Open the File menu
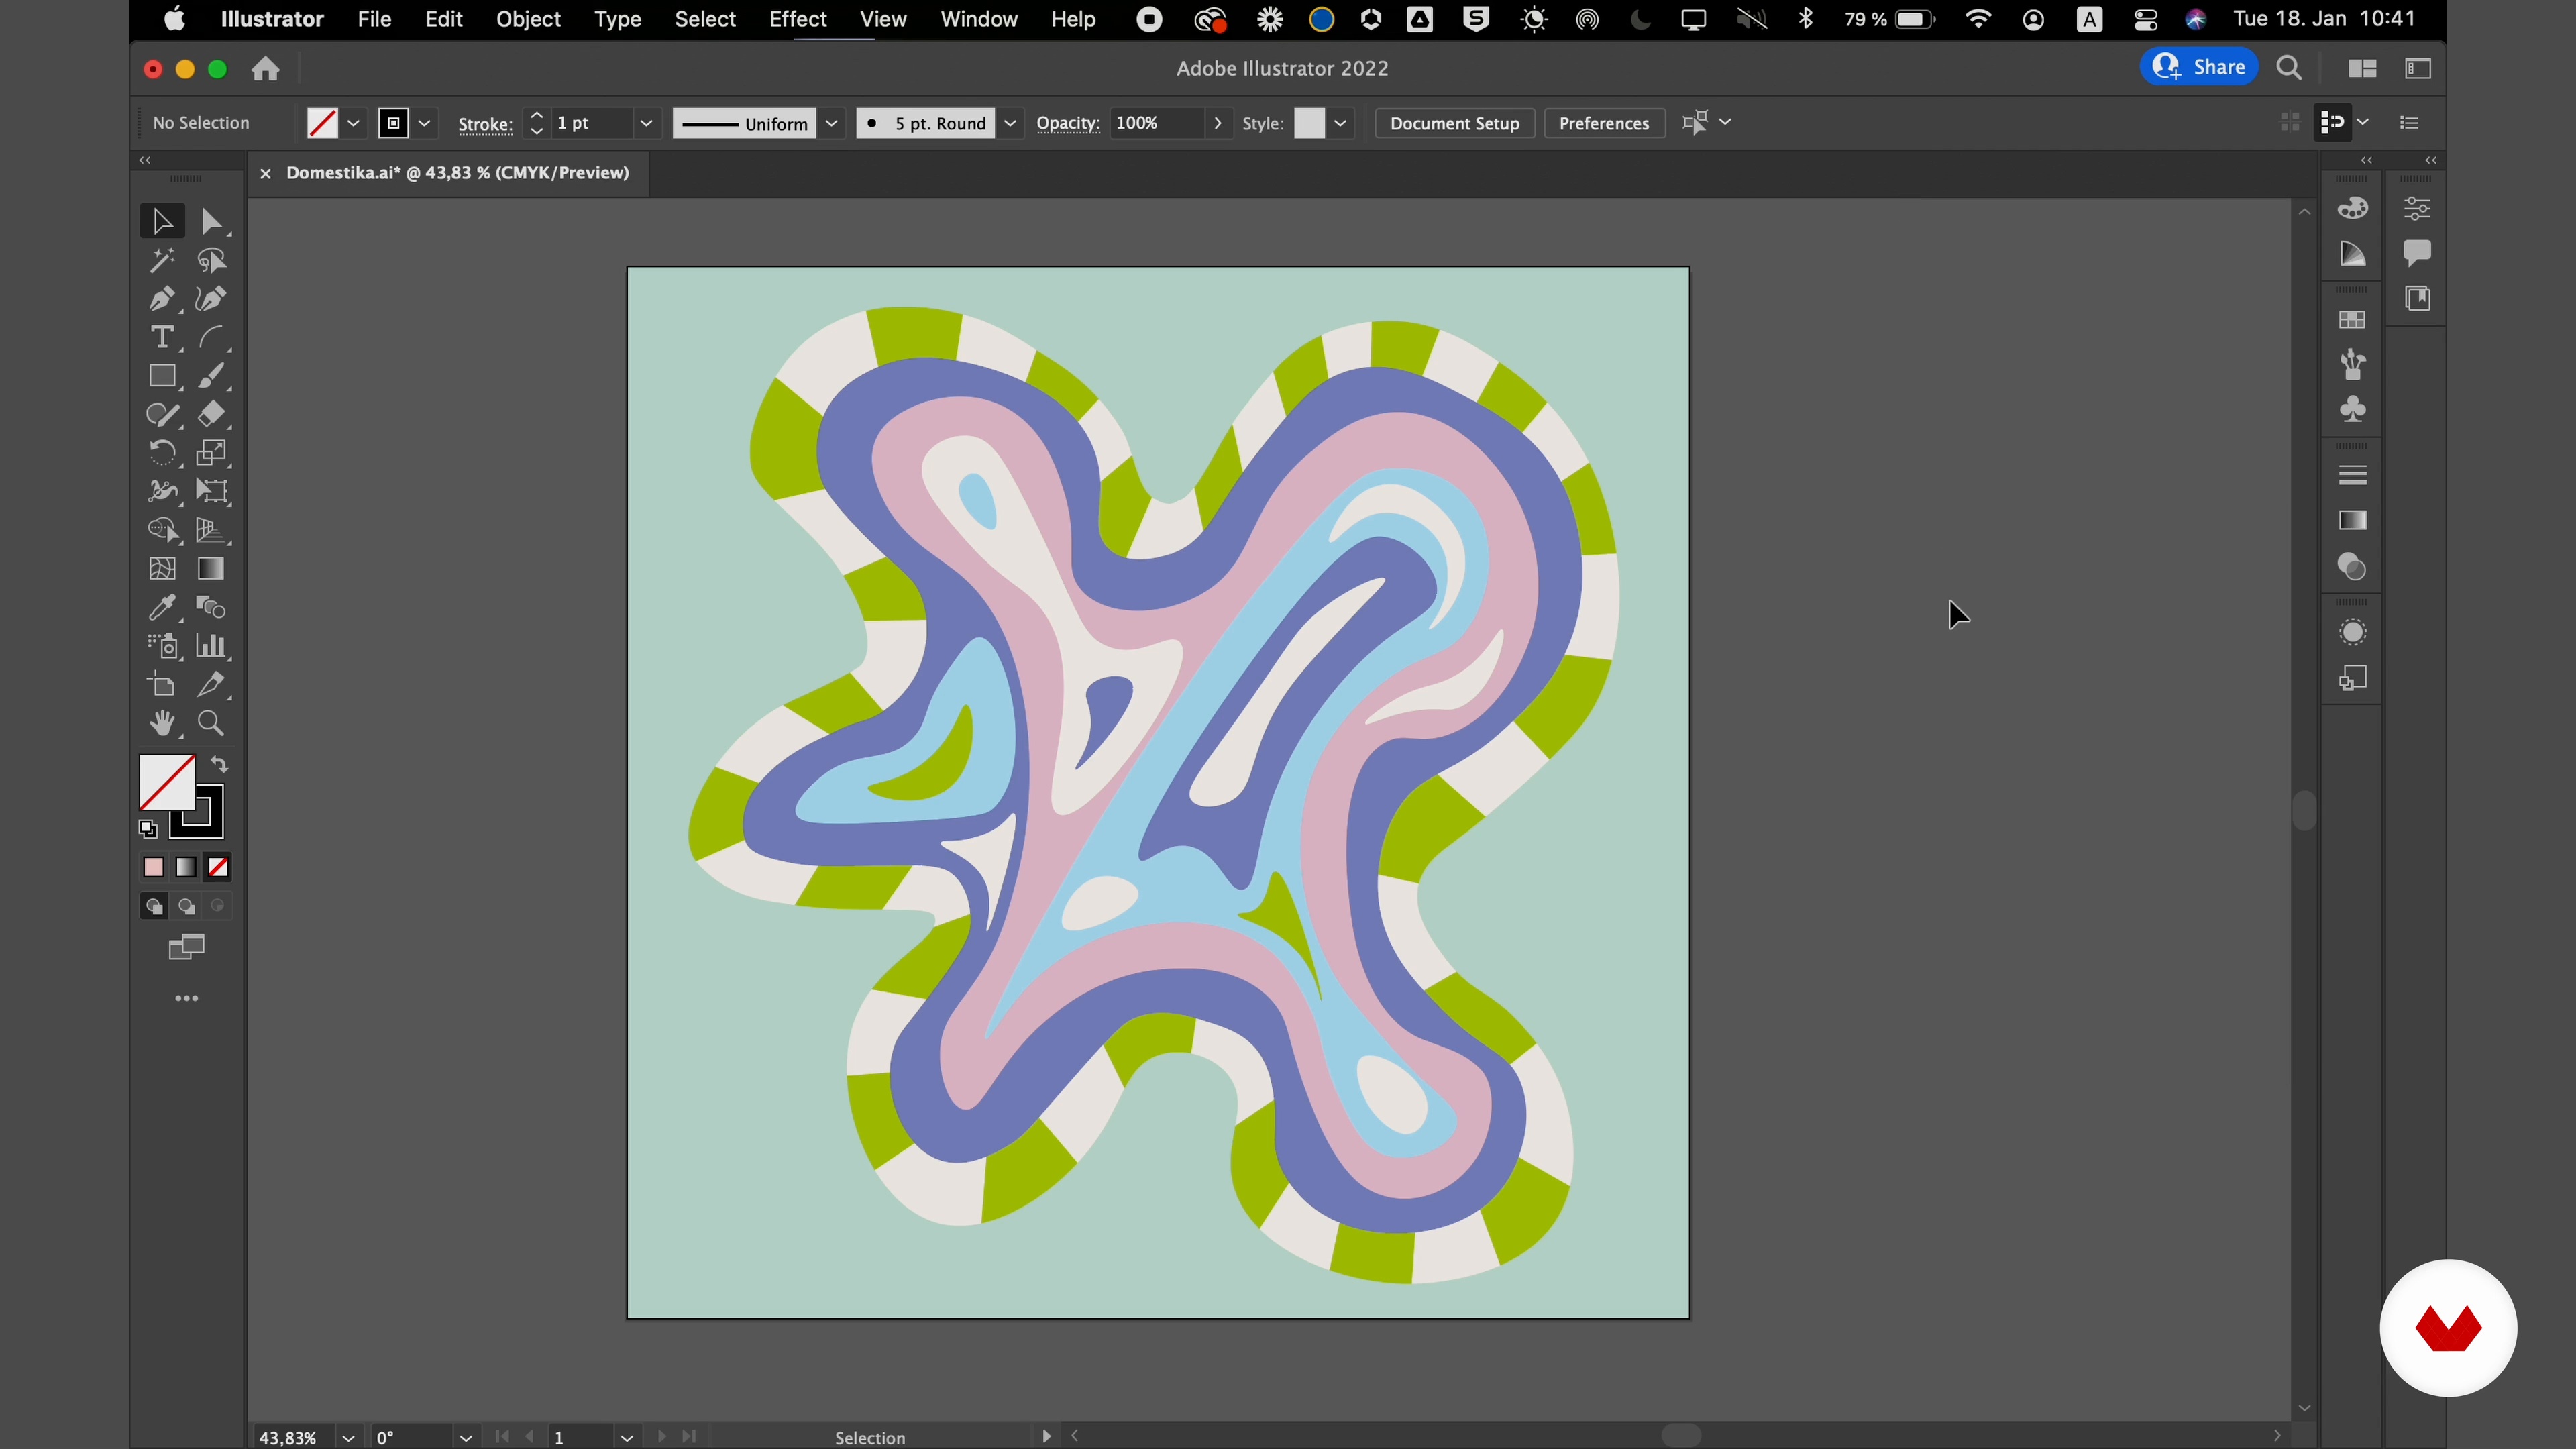 374,20
